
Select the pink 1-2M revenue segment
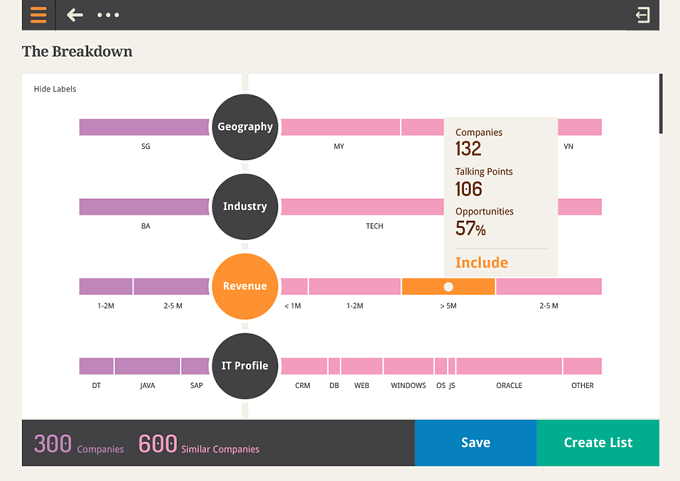pos(355,287)
